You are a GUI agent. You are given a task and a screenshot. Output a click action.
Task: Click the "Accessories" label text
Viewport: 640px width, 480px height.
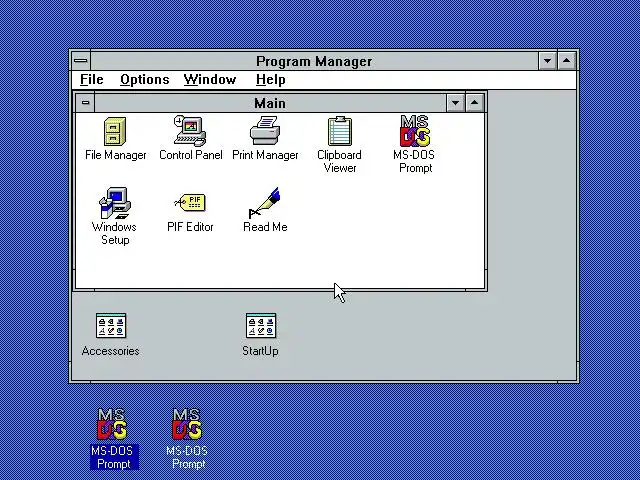pos(111,351)
